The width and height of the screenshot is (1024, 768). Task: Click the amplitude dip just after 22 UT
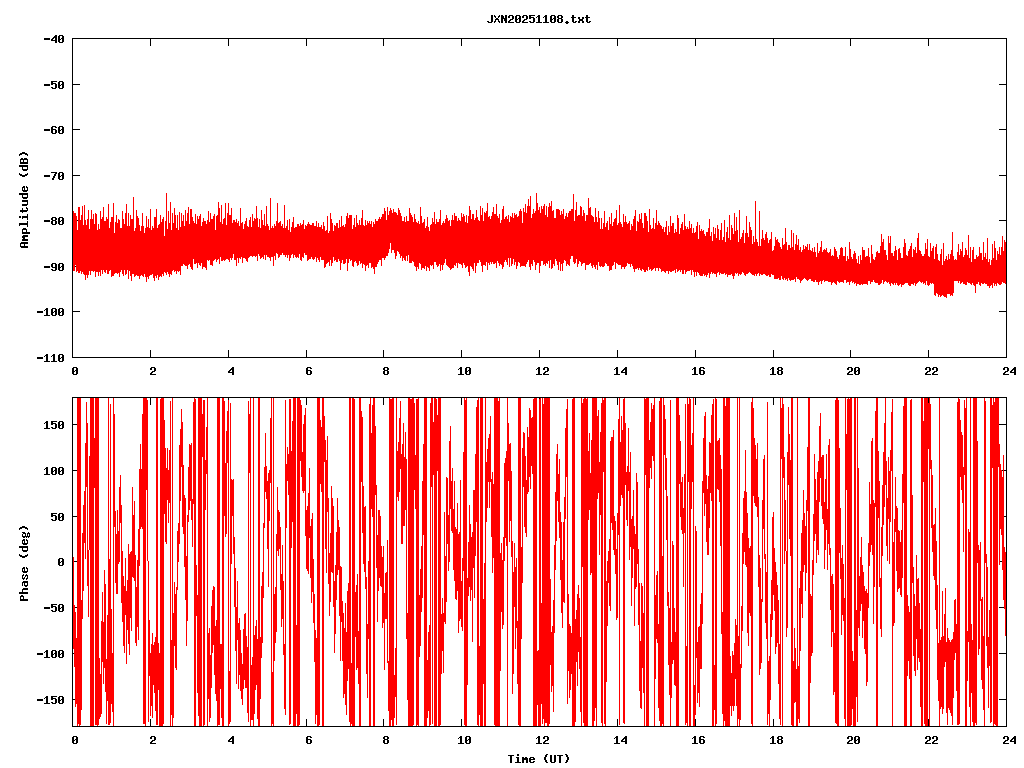point(943,289)
